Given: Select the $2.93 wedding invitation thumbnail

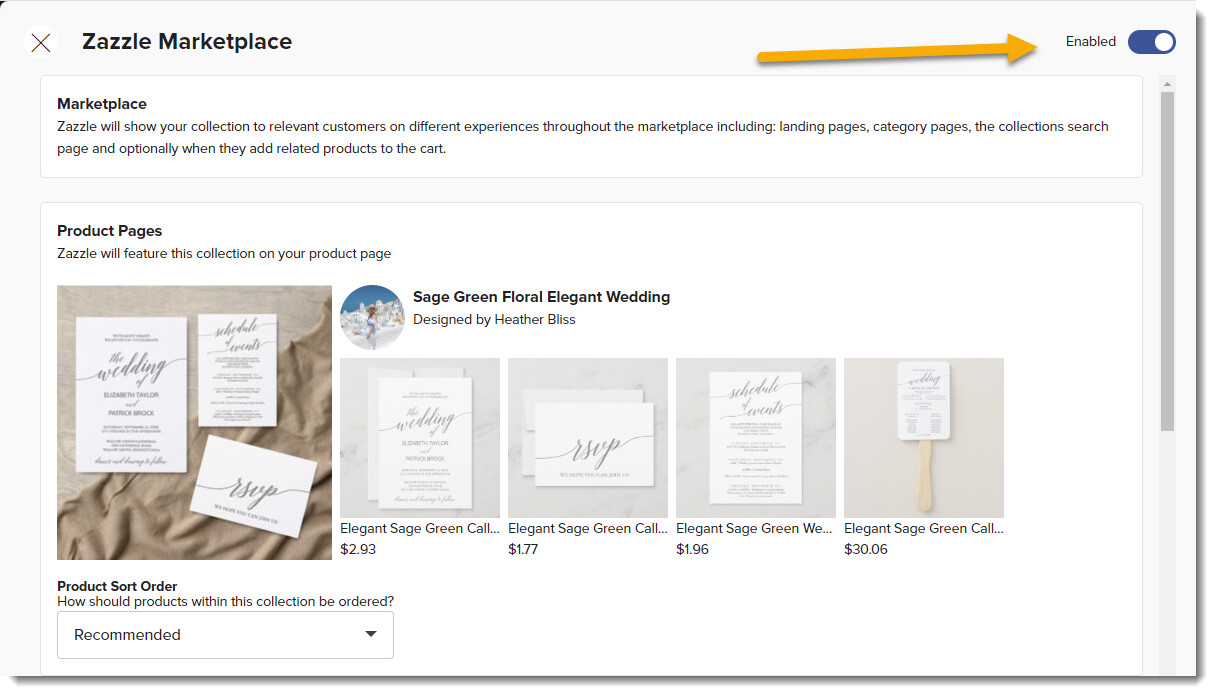Looking at the screenshot, I should [x=420, y=438].
